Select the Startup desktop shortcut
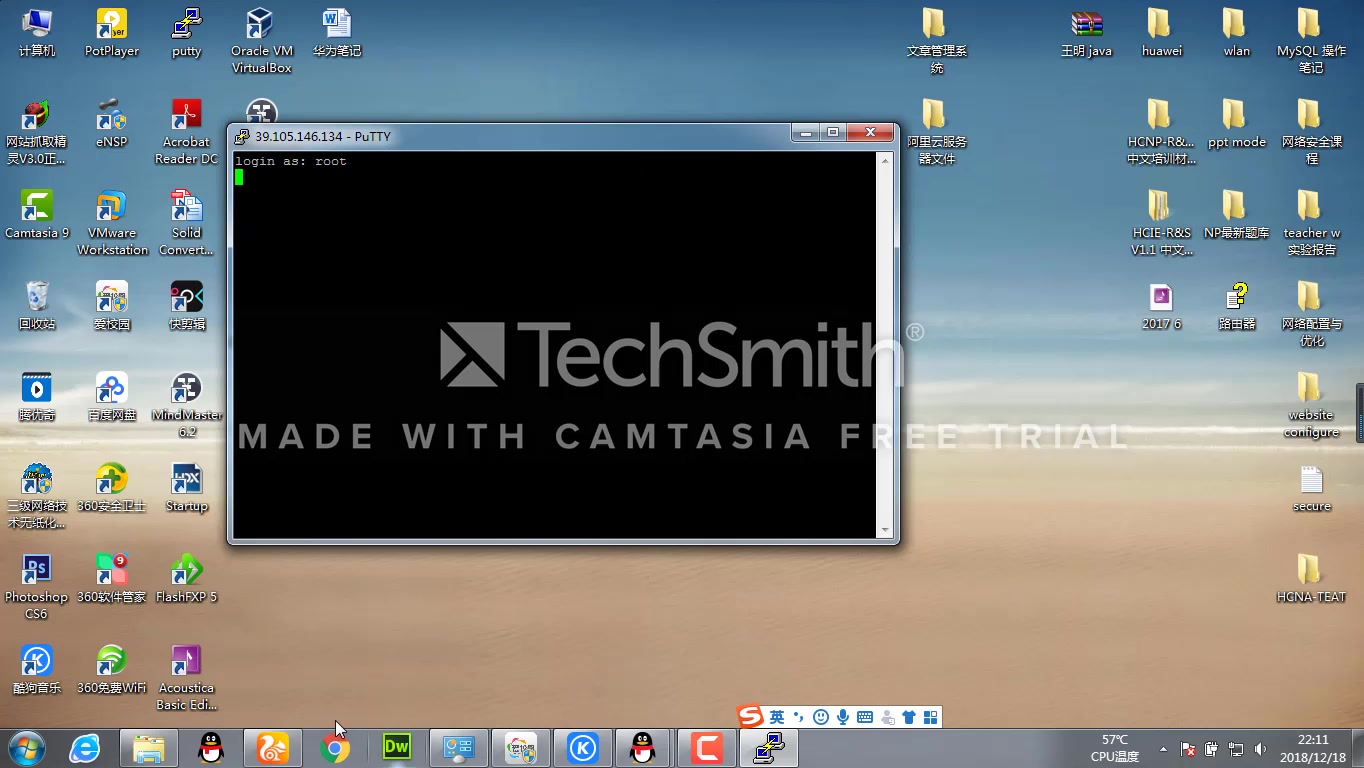 (x=186, y=487)
